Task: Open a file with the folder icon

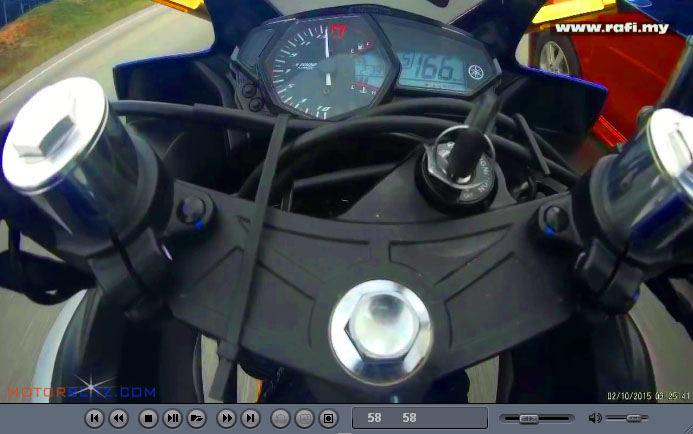Action: point(197,418)
